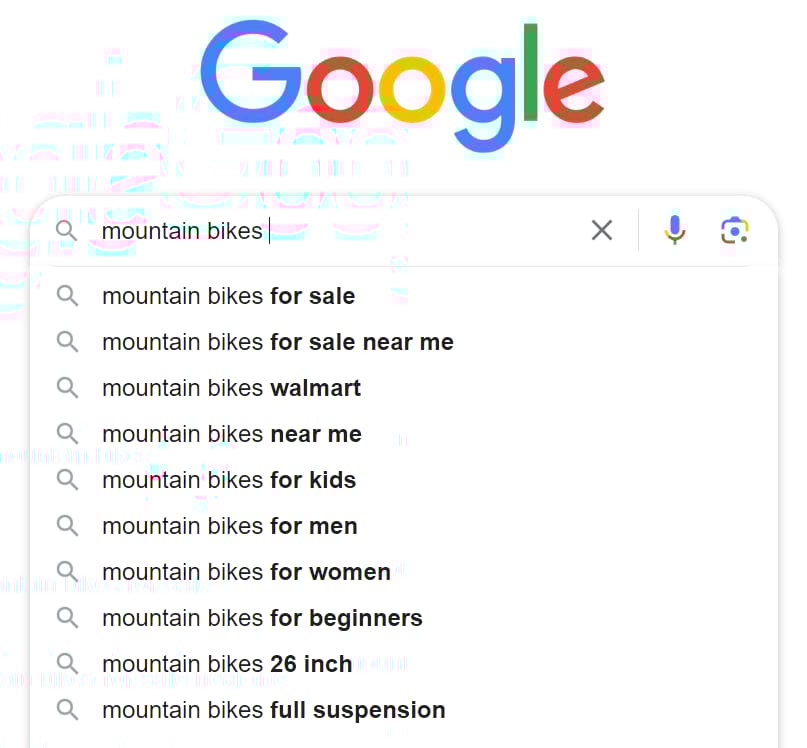Select the "mountain bikes for sale near me" suggestion

(x=277, y=342)
